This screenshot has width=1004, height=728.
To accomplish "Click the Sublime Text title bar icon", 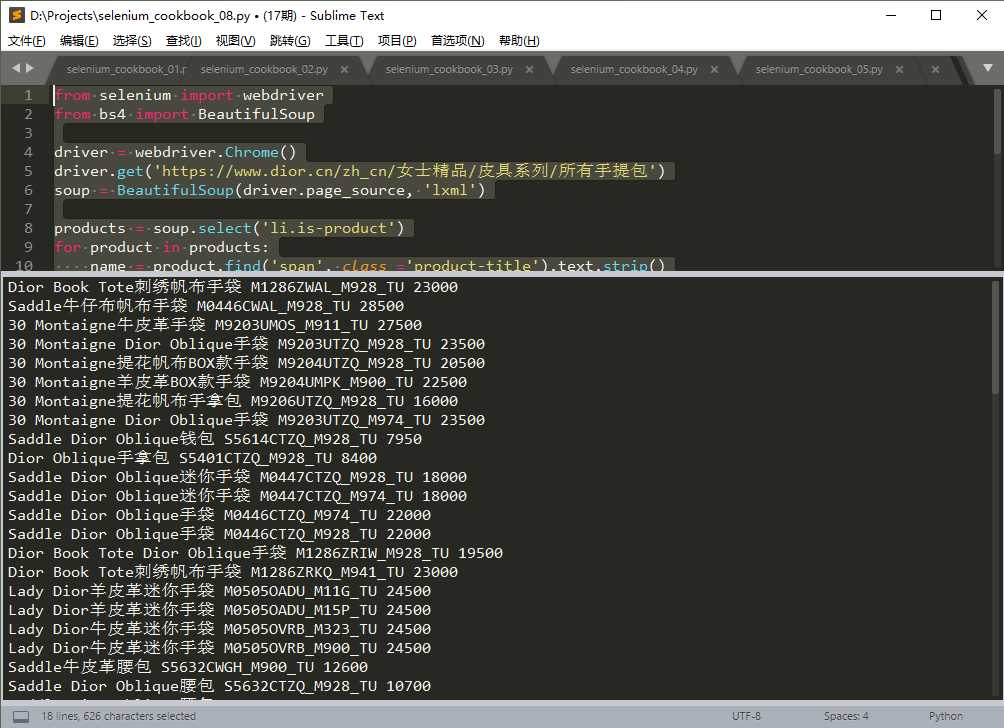I will coord(17,15).
